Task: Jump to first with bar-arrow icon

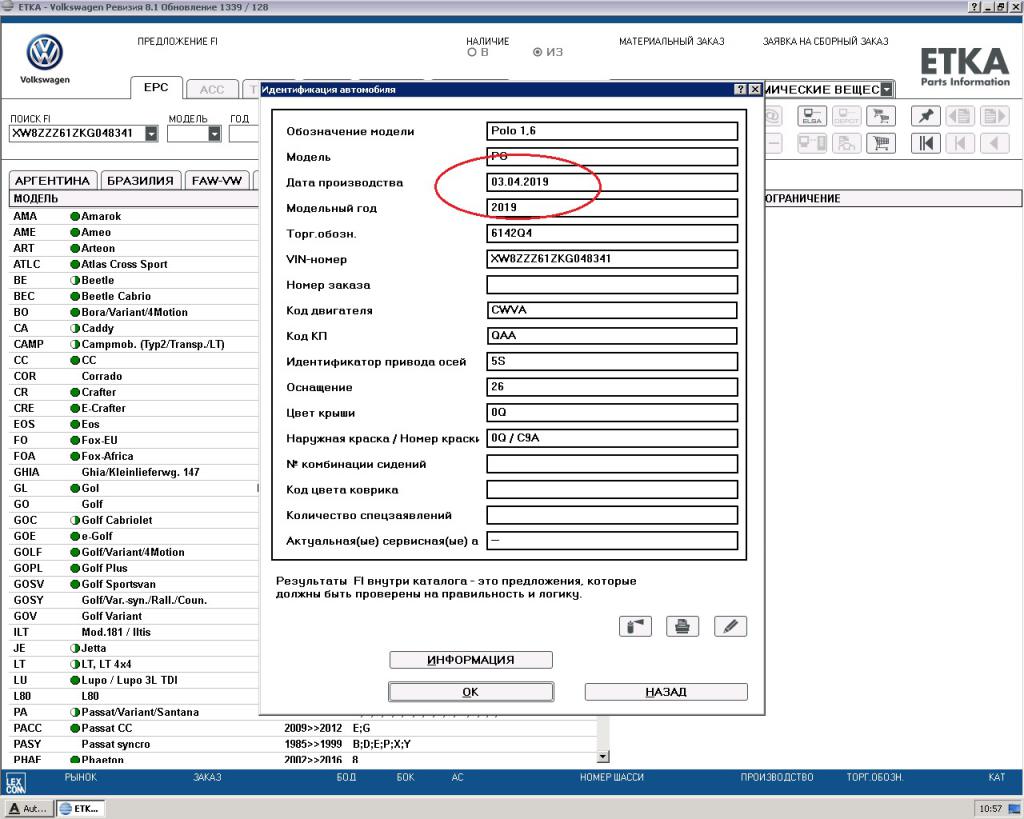Action: point(925,143)
